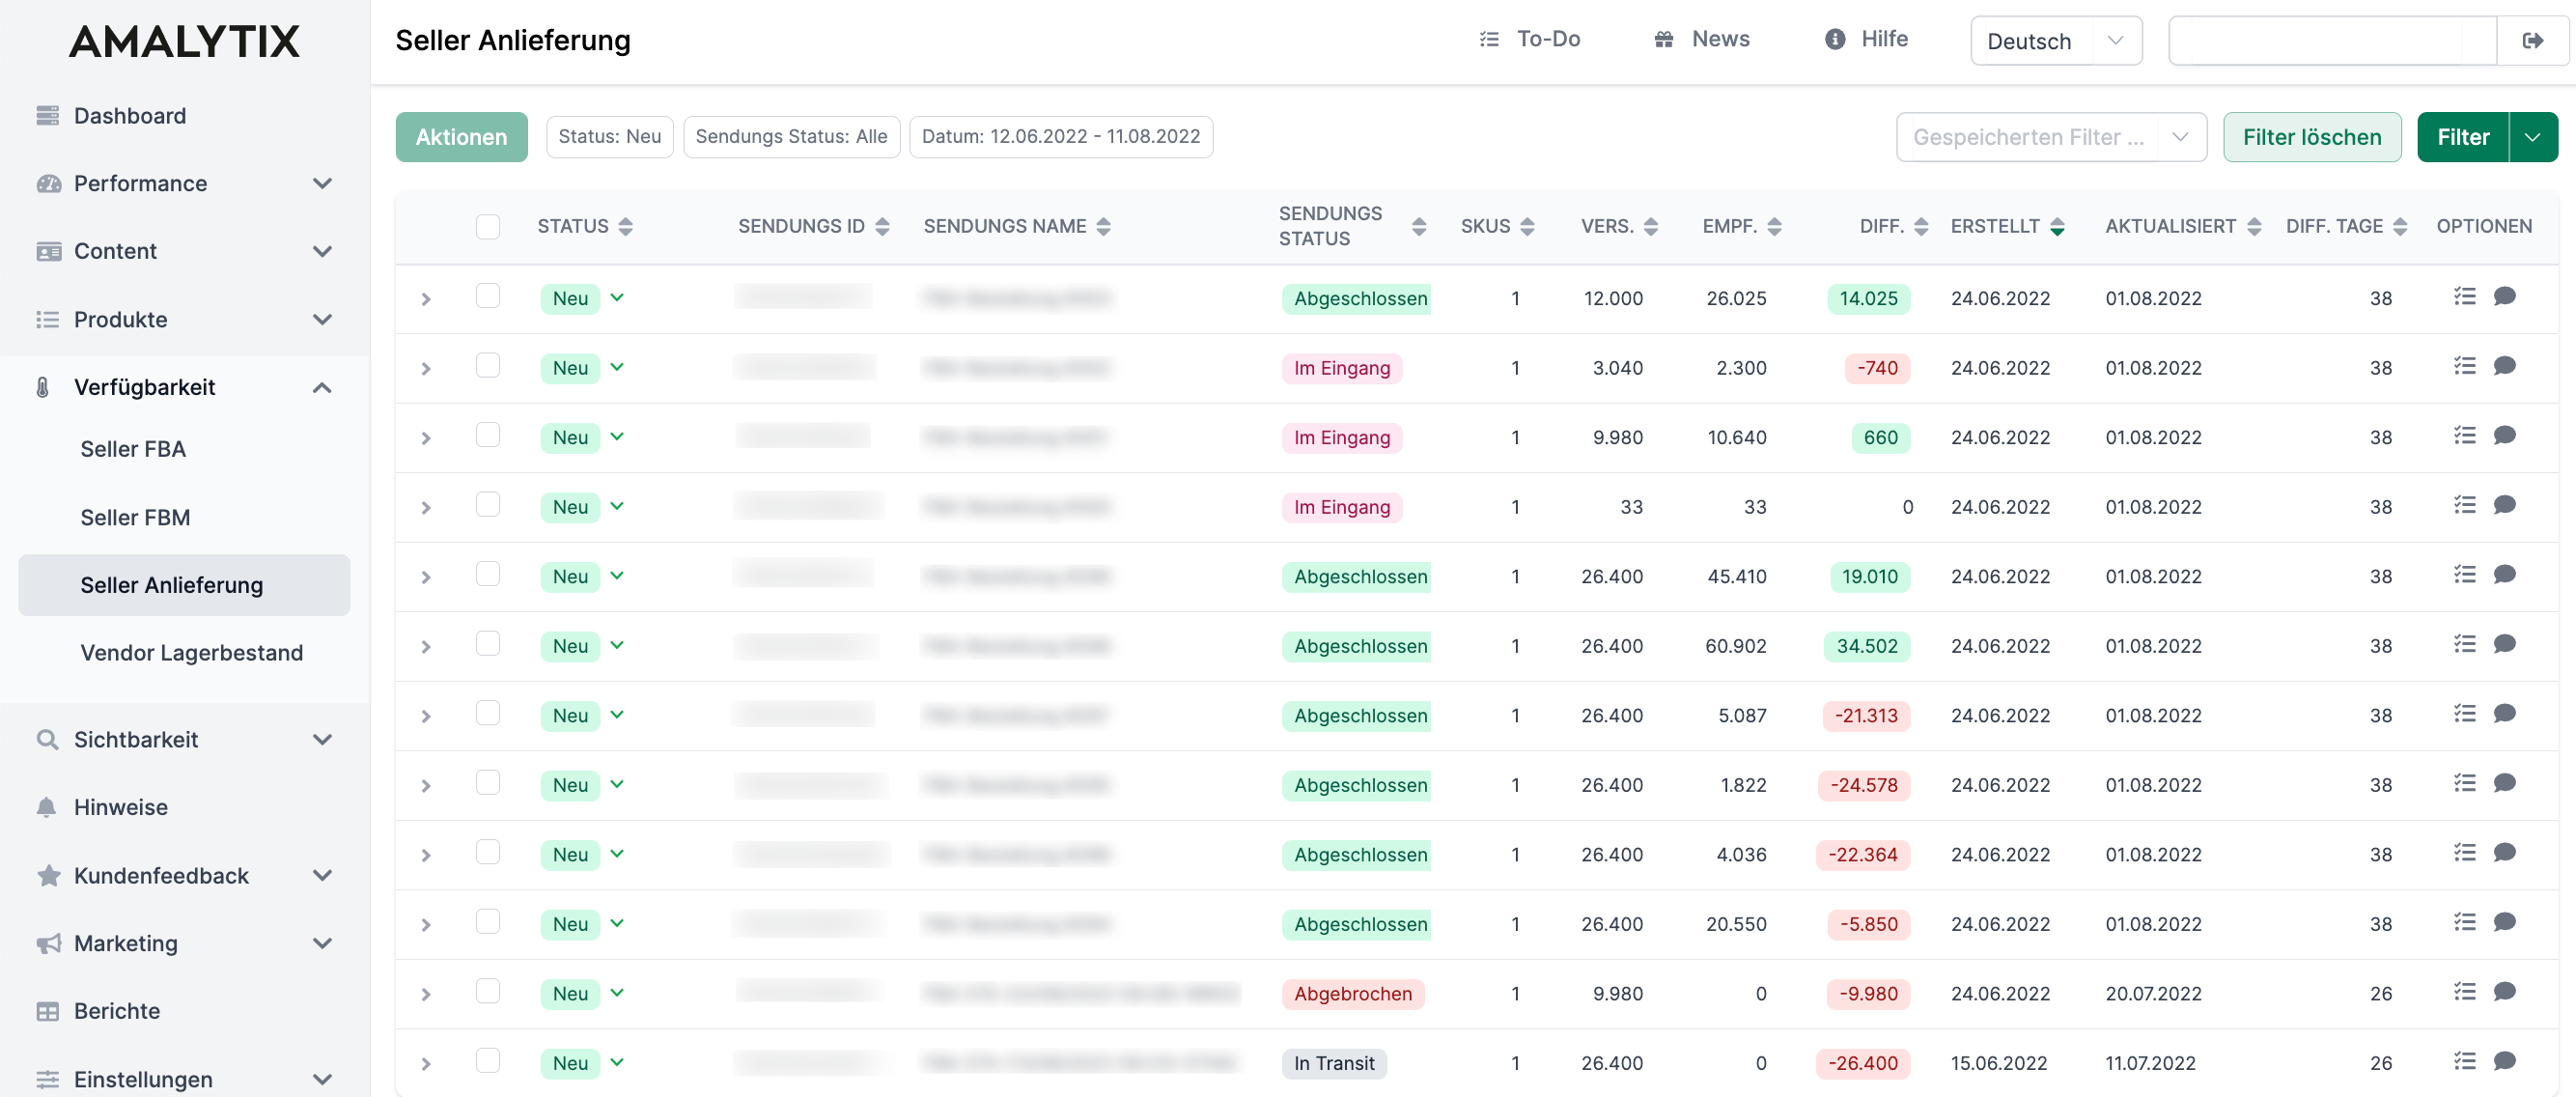The width and height of the screenshot is (2576, 1097).
Task: Sort by Aktualisiert column
Action: click(x=2254, y=226)
